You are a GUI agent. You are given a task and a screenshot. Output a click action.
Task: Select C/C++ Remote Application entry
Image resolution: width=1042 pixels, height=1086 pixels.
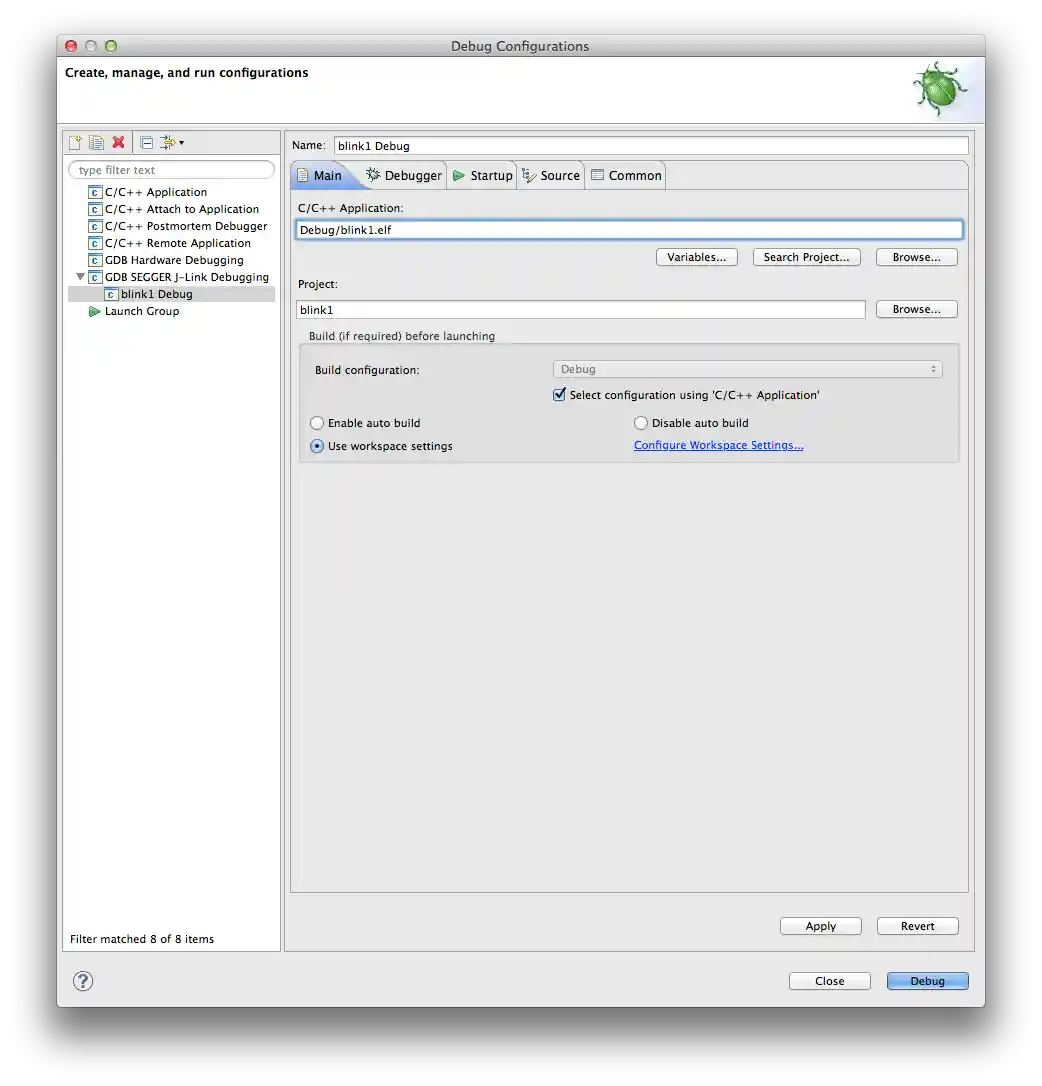tap(178, 243)
